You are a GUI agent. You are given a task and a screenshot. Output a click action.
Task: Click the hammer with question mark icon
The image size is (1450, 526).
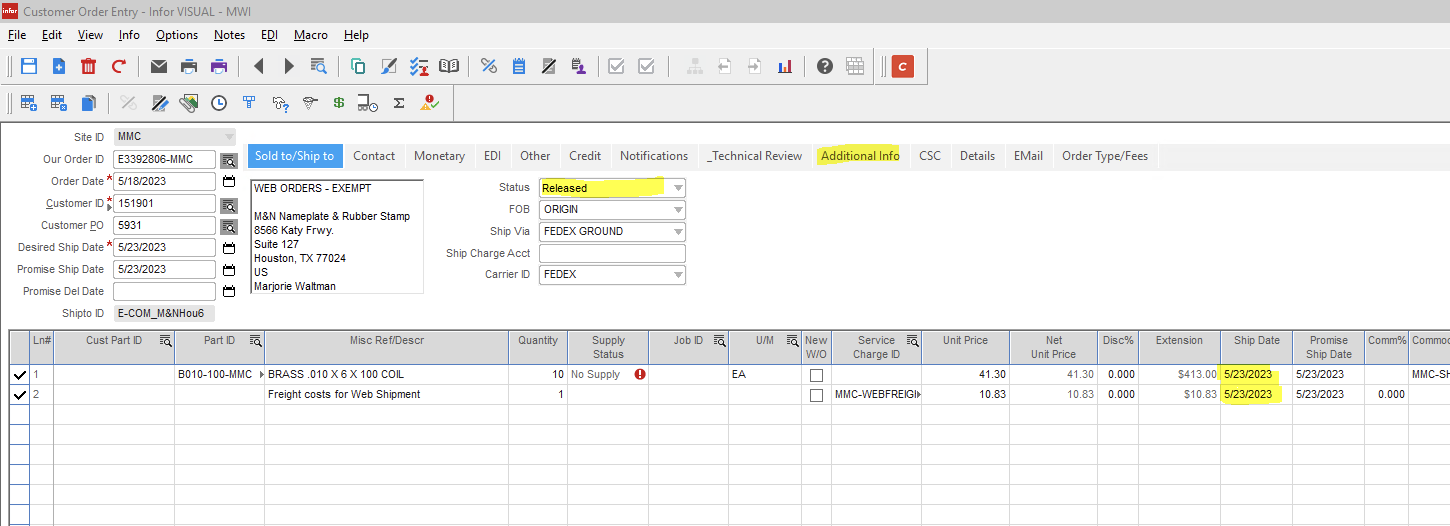point(280,102)
